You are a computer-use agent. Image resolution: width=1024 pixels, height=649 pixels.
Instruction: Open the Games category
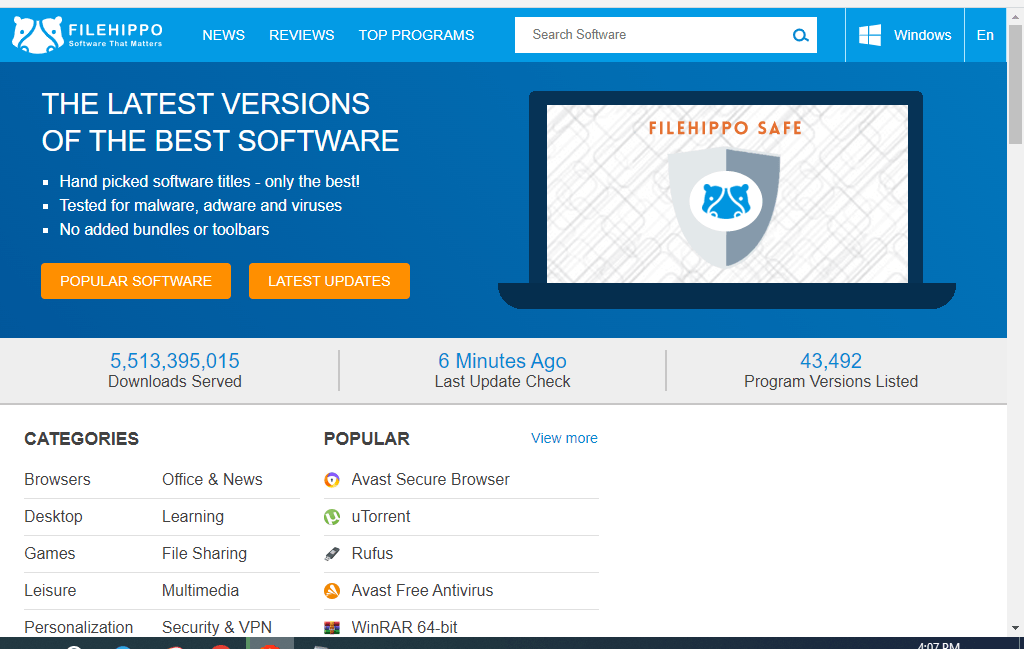click(50, 553)
